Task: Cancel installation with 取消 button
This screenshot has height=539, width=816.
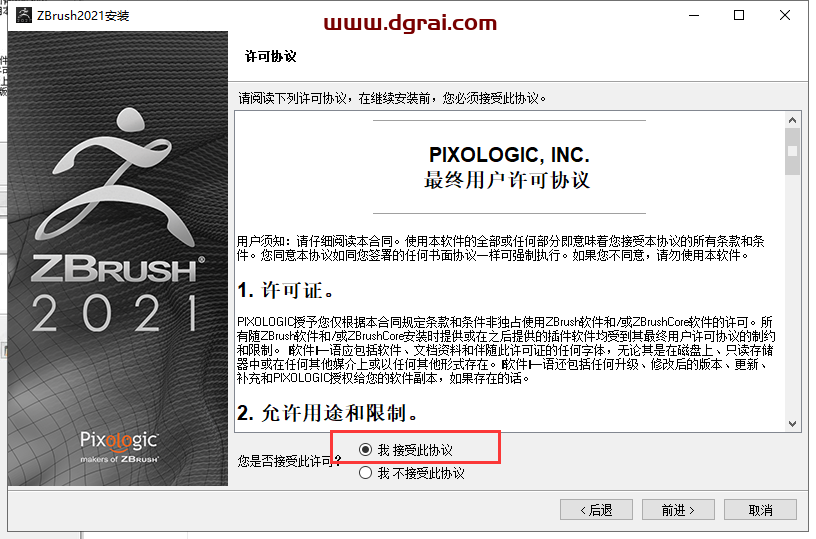Action: [760, 510]
